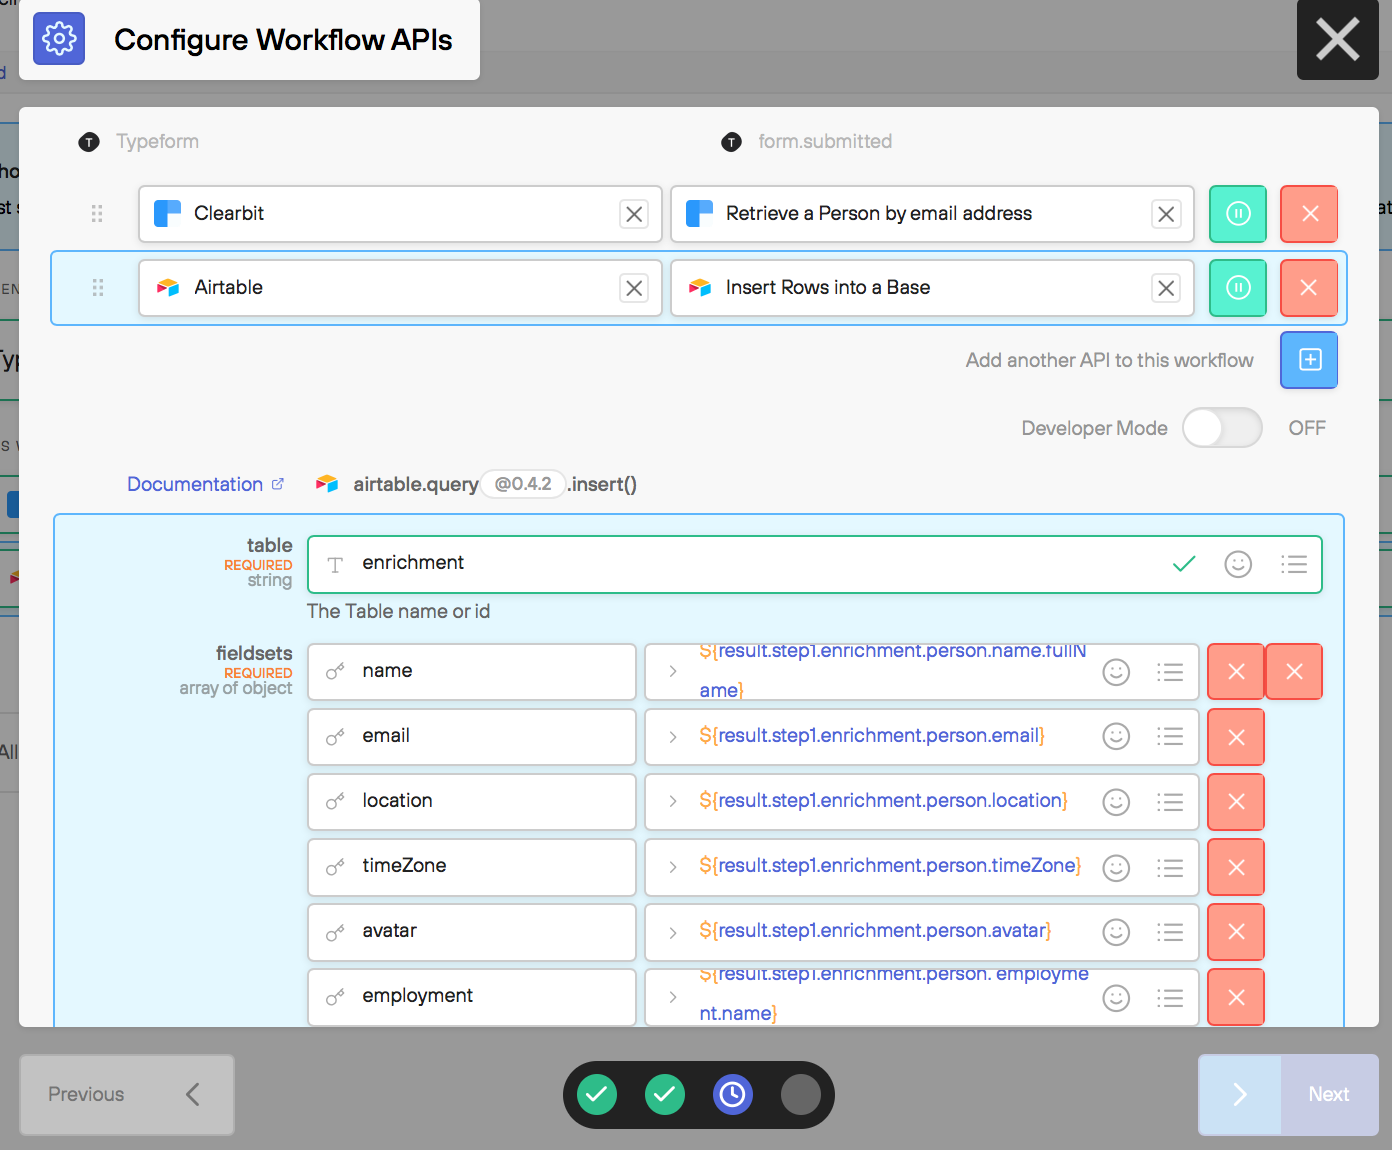The image size is (1392, 1150).
Task: Grab the drag handle of the Airtable row
Action: coord(97,288)
